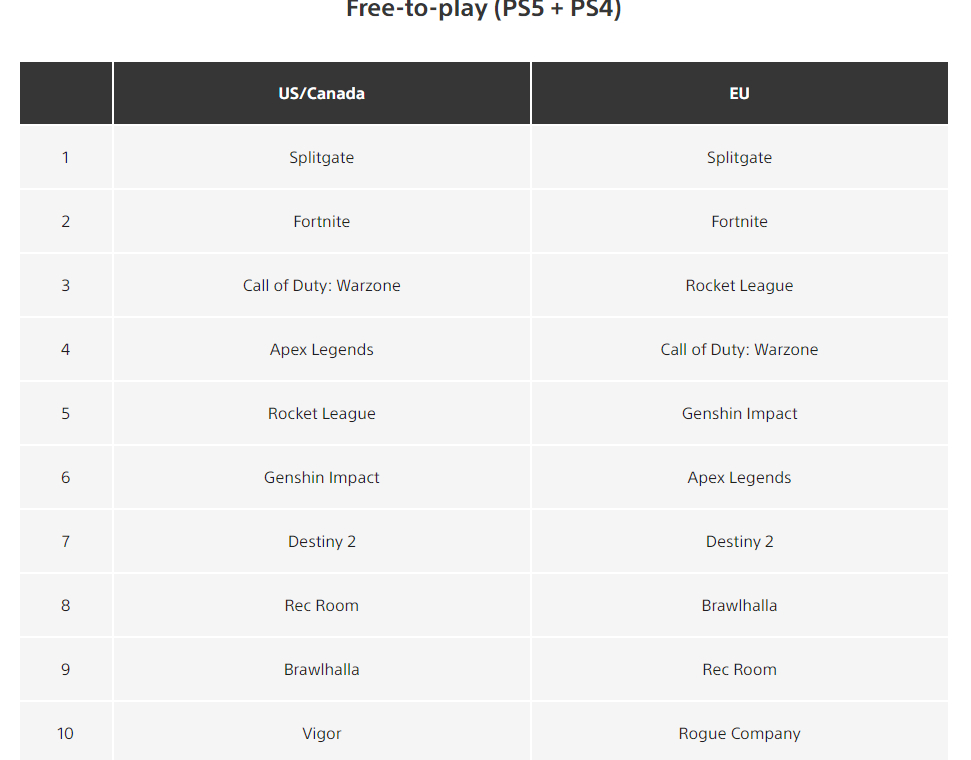This screenshot has width=971, height=760.
Task: Click Rocket League in US/Canada row 5
Action: [x=321, y=413]
